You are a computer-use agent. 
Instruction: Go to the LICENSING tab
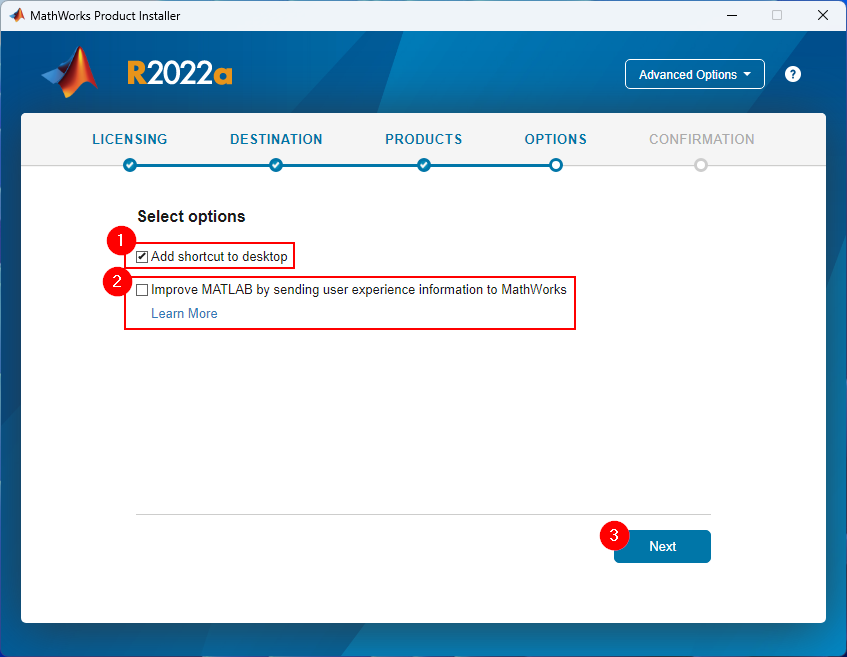130,139
